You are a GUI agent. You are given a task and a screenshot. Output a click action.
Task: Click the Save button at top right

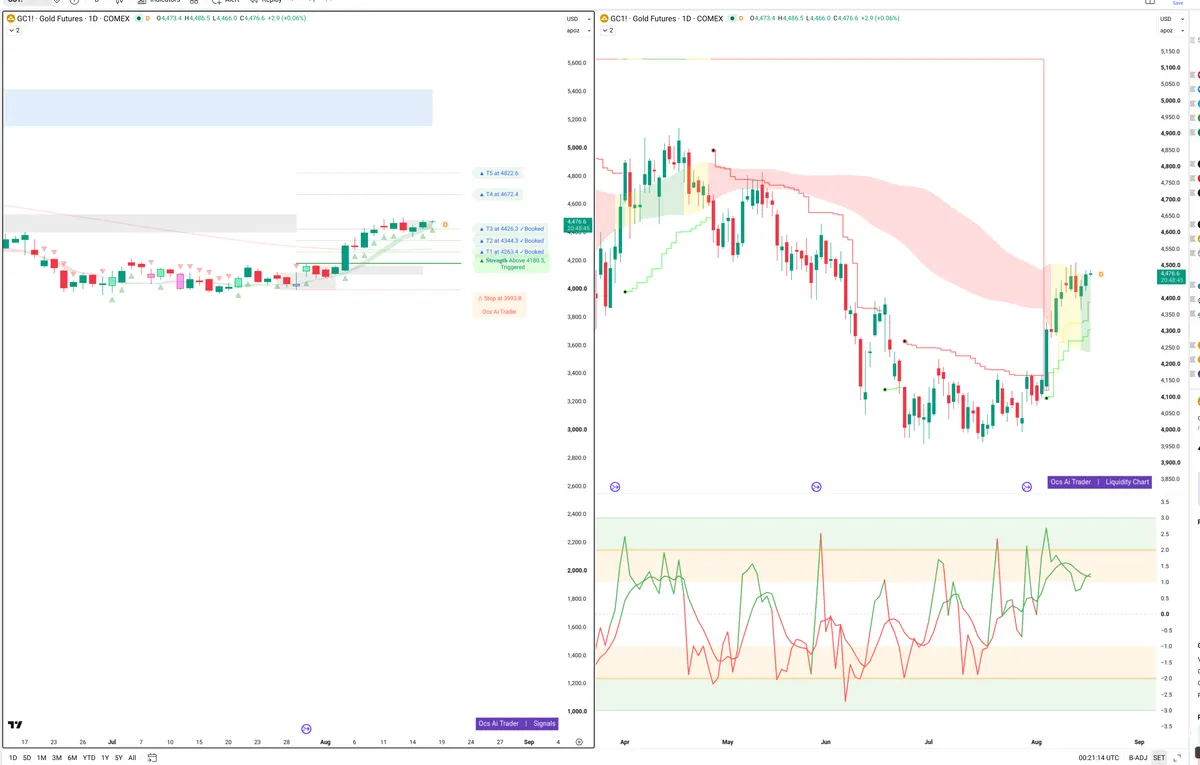point(1177,3)
